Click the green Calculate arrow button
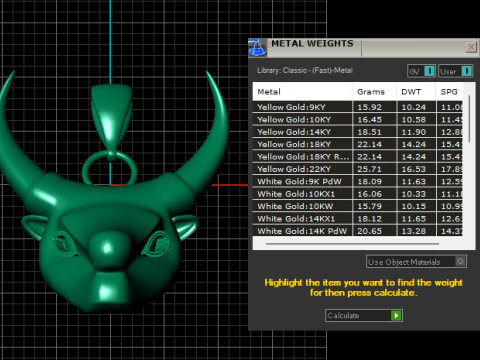 pos(396,315)
